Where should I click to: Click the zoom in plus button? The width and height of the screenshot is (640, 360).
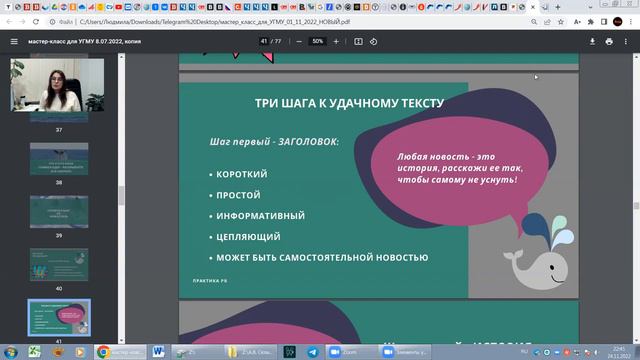point(336,42)
